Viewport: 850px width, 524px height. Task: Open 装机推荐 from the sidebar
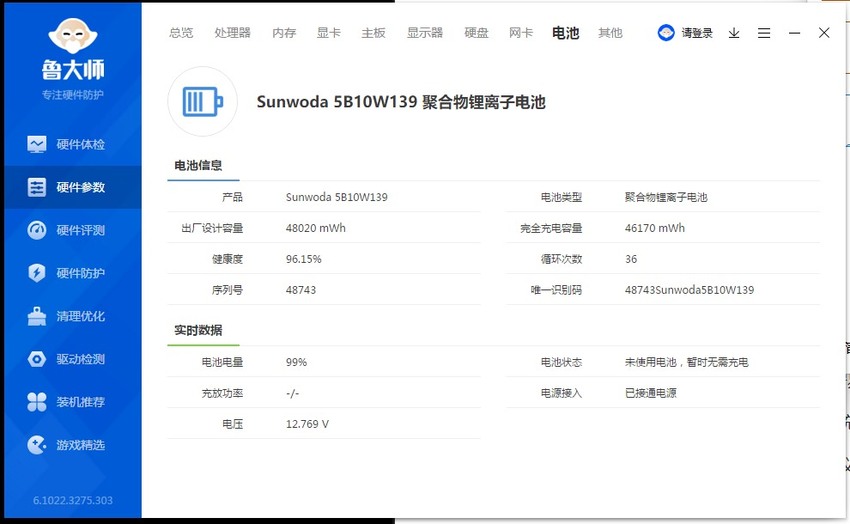(x=81, y=402)
